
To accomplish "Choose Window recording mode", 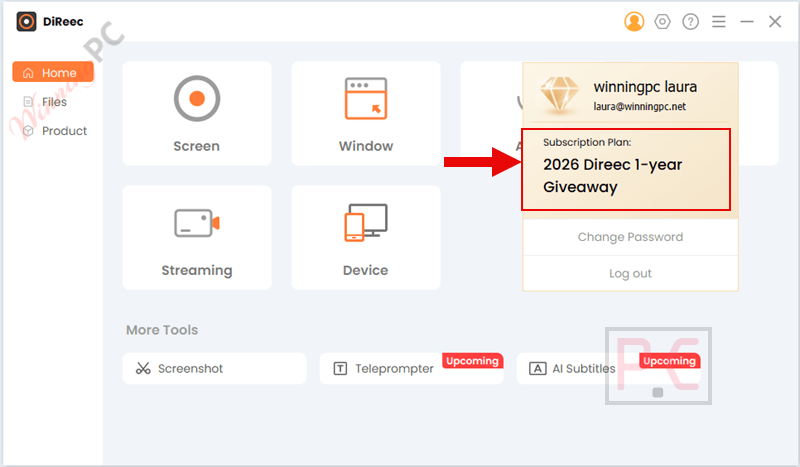I will [x=366, y=113].
